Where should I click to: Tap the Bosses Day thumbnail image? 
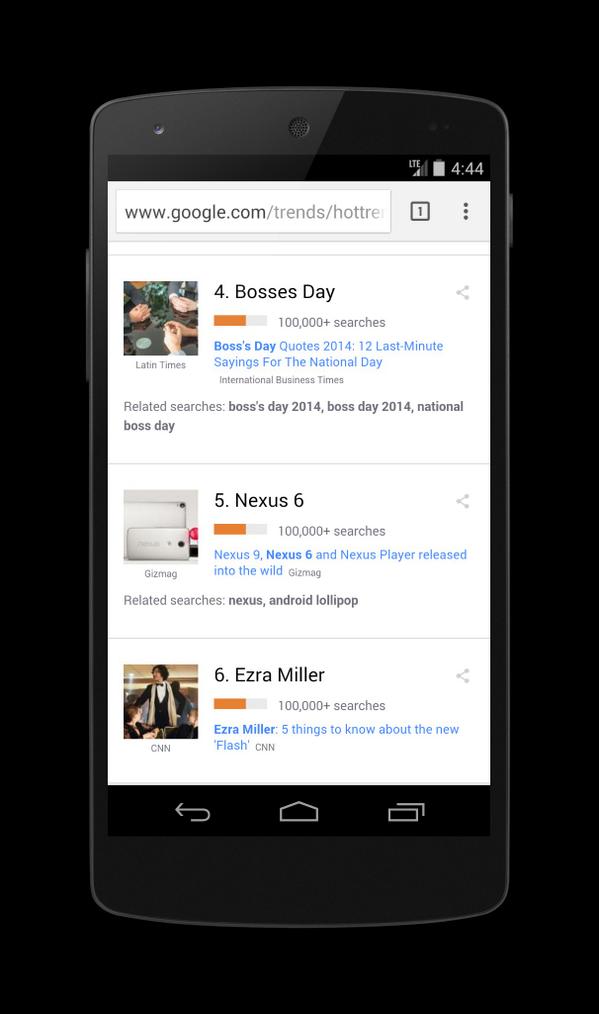[x=160, y=318]
